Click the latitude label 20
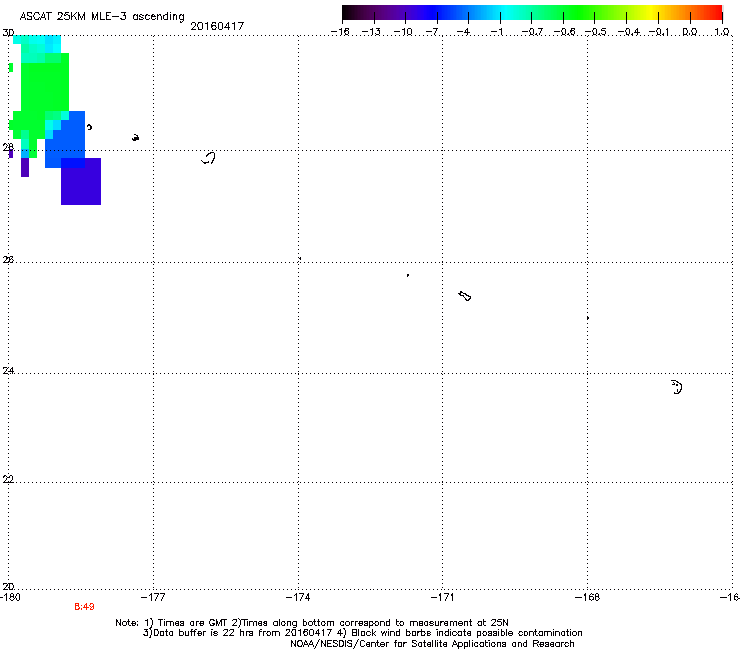Screen dimensions: 740x650 [x=8, y=586]
